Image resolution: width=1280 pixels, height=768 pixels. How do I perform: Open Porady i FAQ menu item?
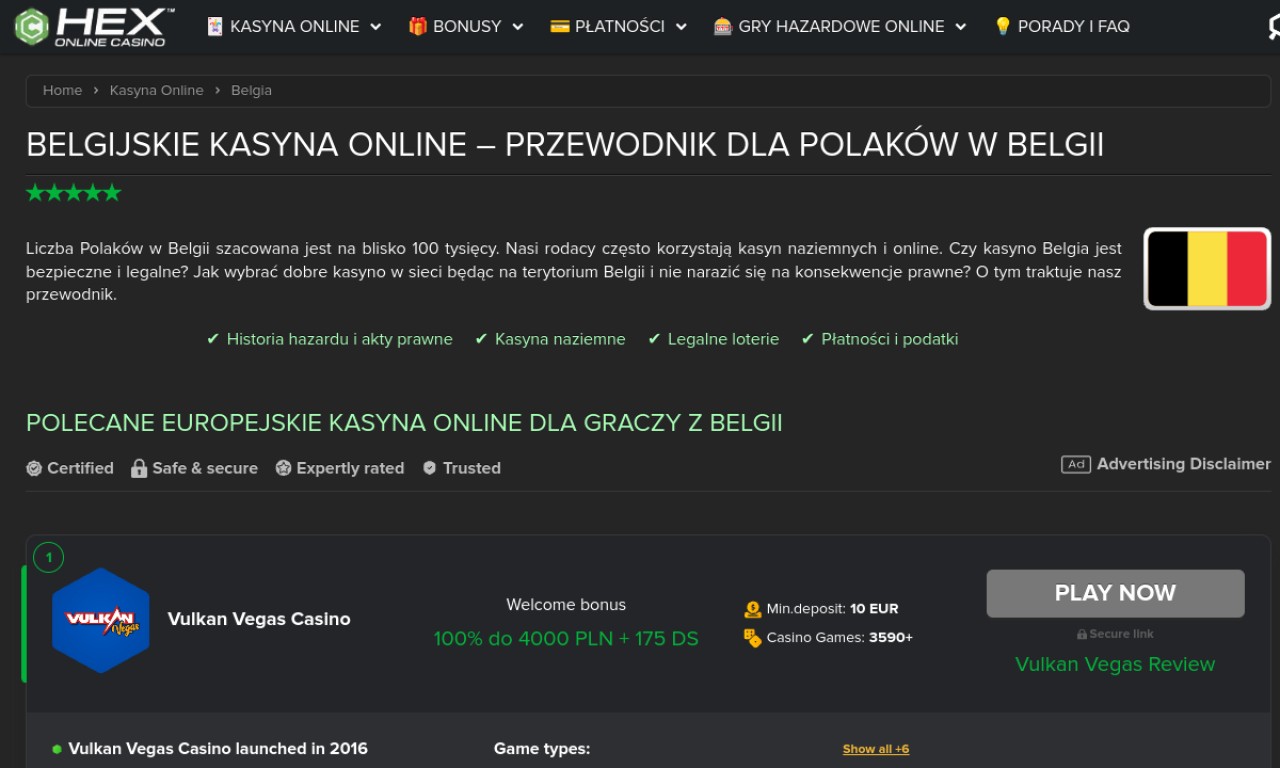click(x=1061, y=27)
